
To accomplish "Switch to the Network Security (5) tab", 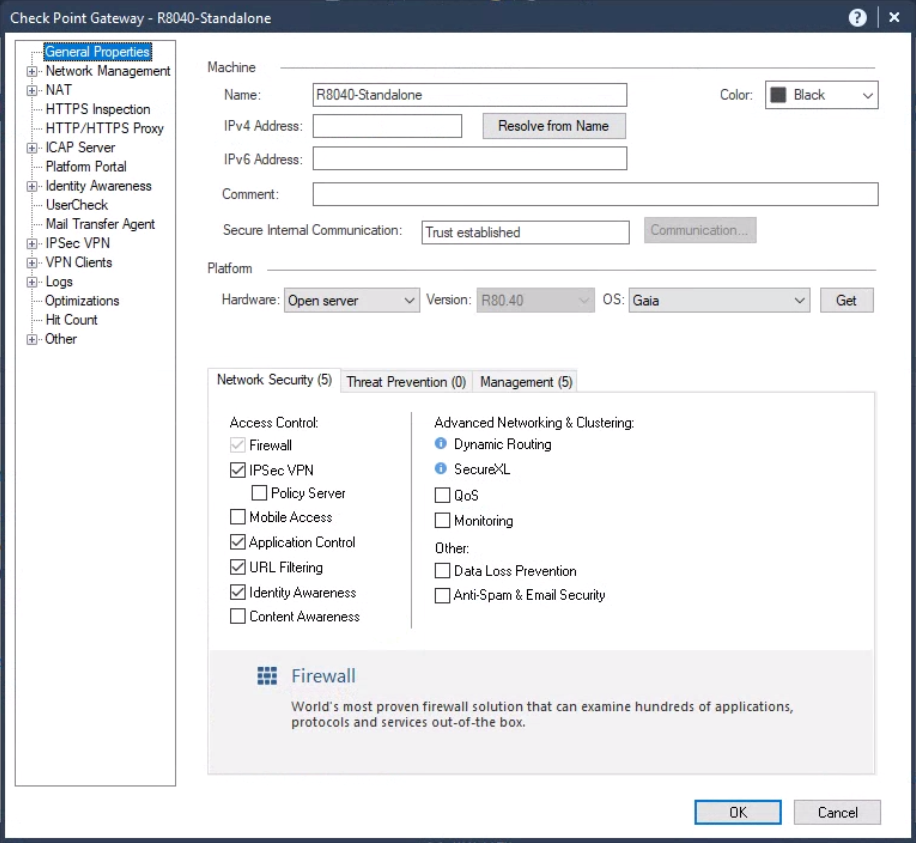I will 274,380.
